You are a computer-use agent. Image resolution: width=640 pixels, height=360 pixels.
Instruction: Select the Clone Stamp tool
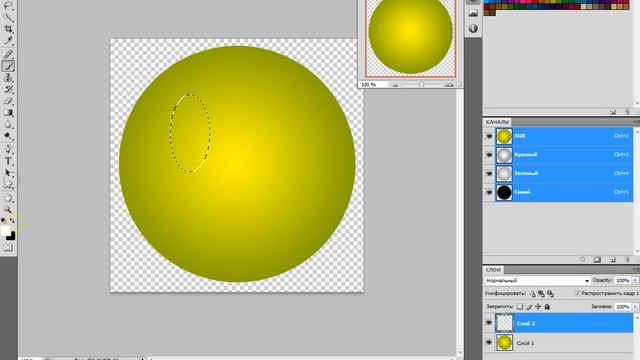[8, 78]
